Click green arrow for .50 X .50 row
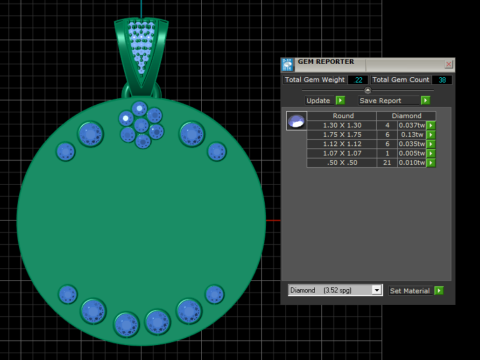This screenshot has height=360, width=480. 431,163
